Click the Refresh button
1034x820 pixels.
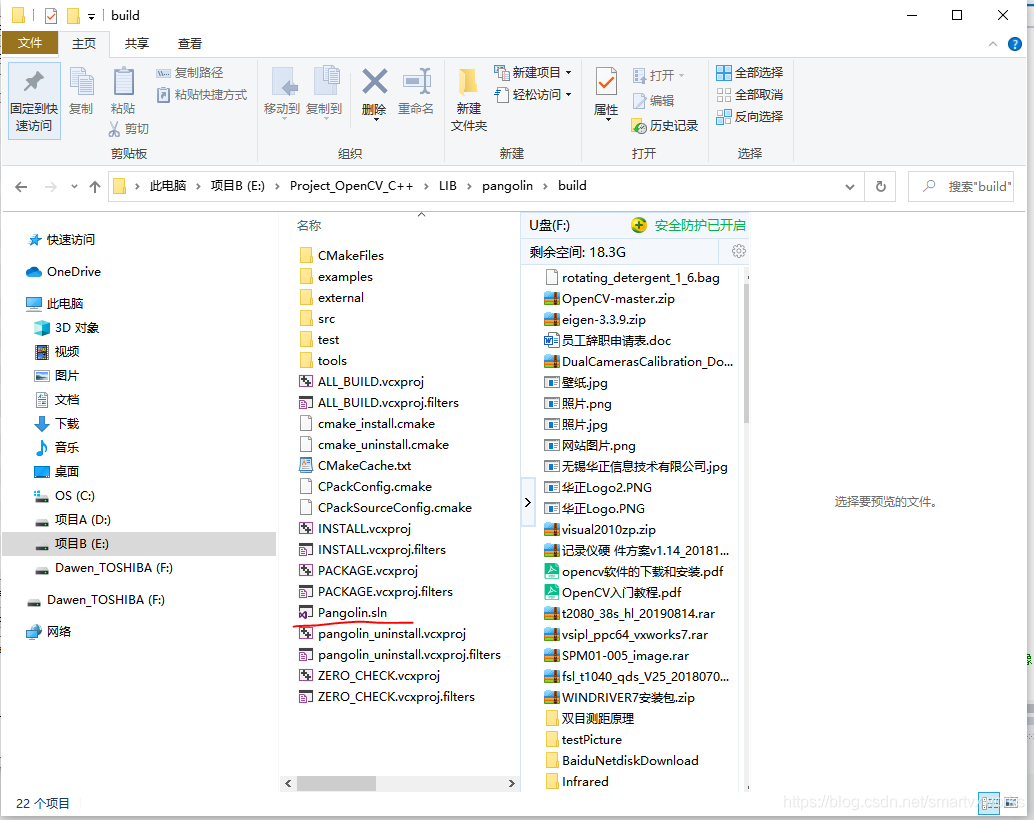pyautogui.click(x=880, y=187)
